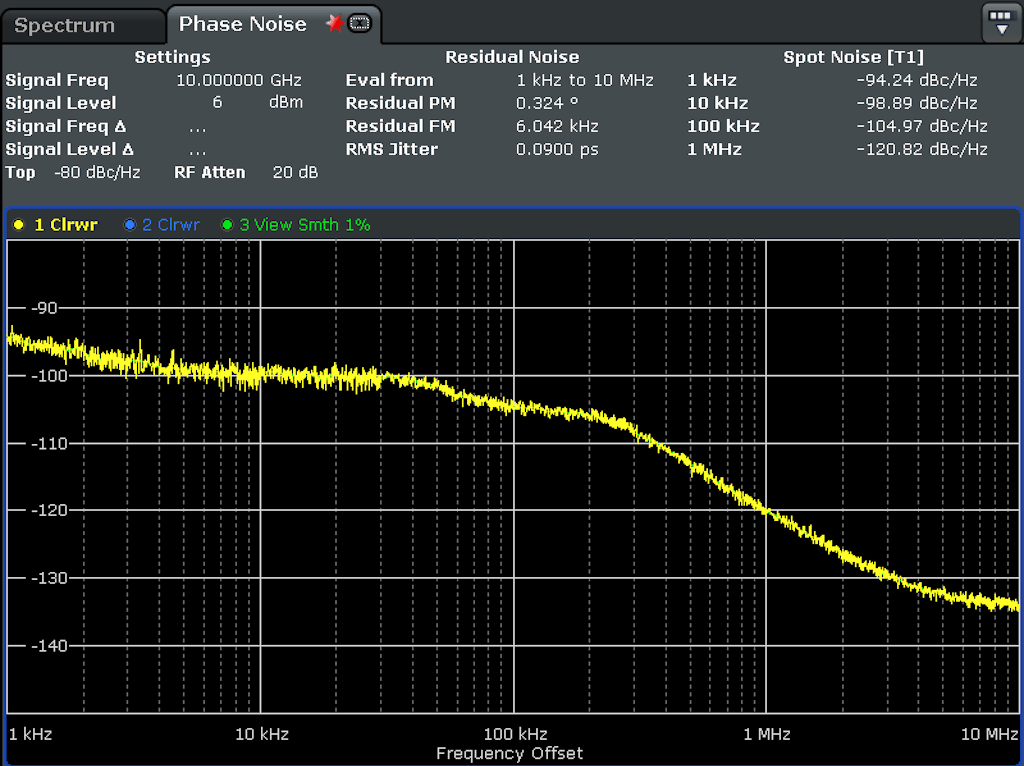Click the Signal Freq 10.000000 GHz value
Screen dimensions: 1024x766
(x=238, y=80)
